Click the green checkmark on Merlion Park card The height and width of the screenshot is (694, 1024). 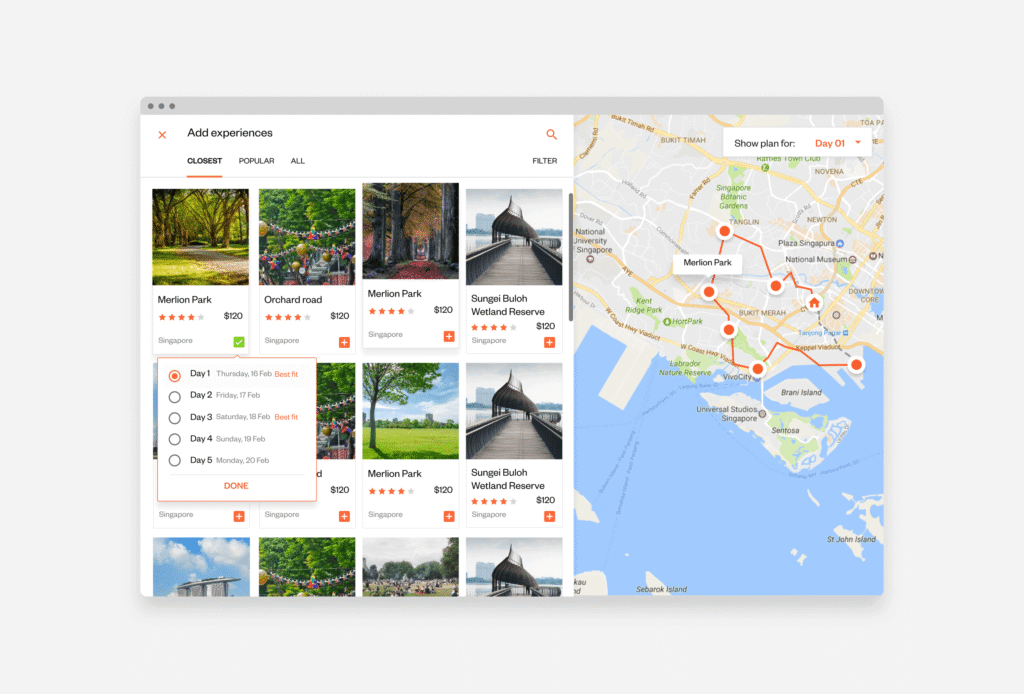tap(239, 342)
